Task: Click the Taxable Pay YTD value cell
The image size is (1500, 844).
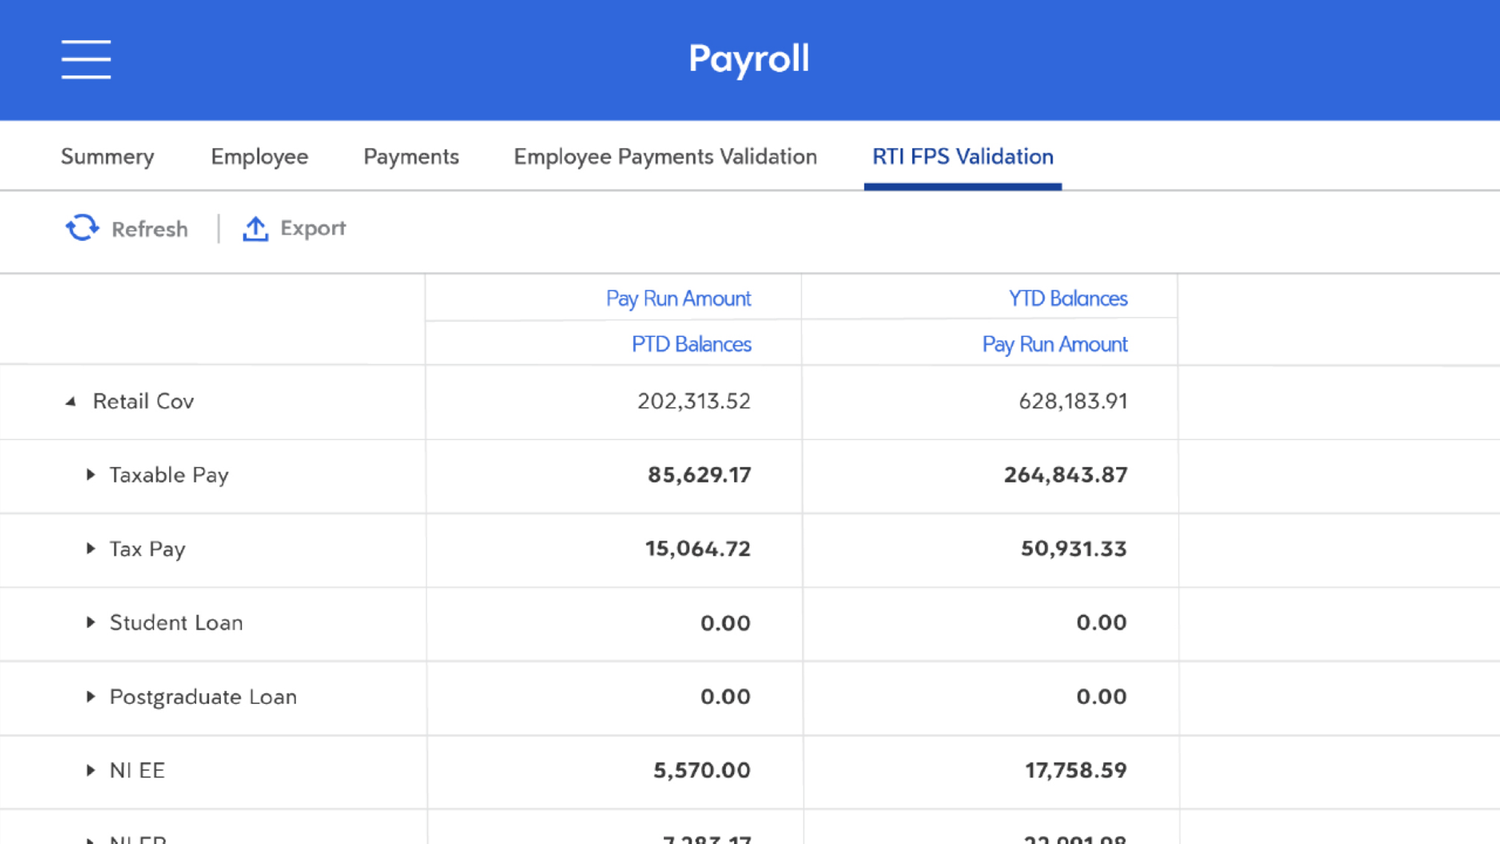Action: (x=1065, y=475)
